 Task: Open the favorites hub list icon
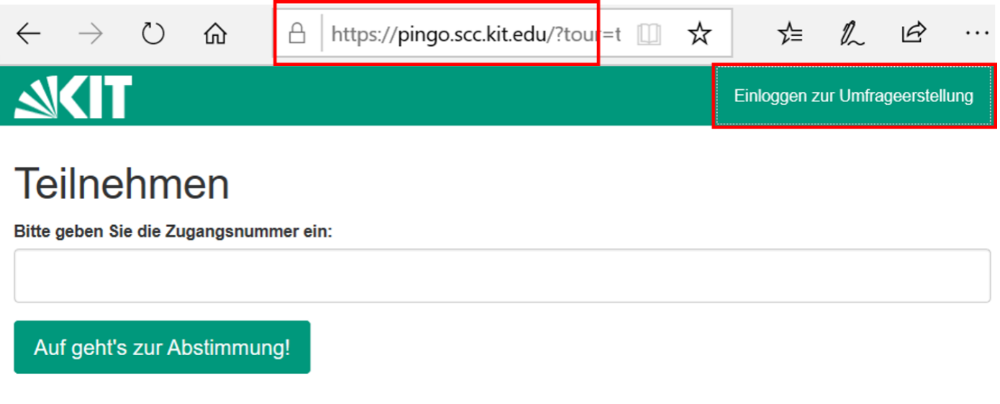tap(791, 34)
